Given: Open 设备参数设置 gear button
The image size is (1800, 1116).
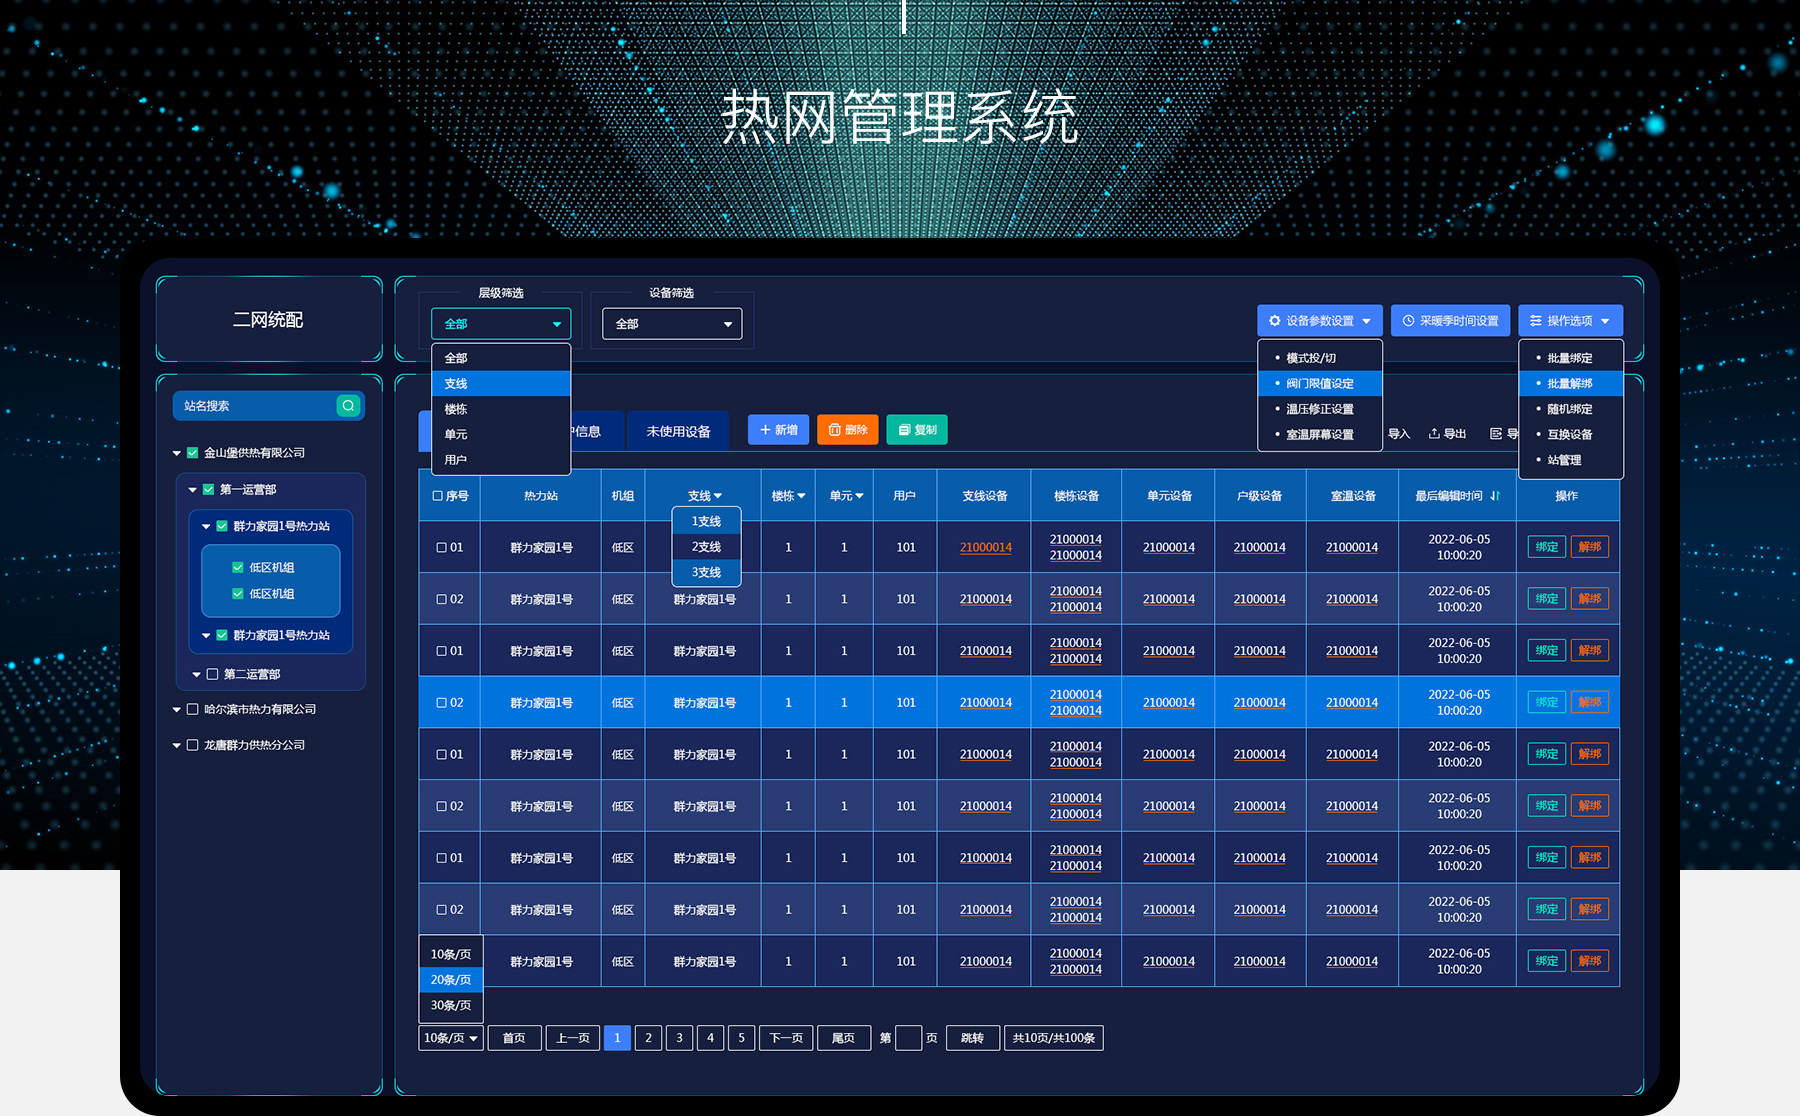Looking at the screenshot, I should tap(1319, 321).
